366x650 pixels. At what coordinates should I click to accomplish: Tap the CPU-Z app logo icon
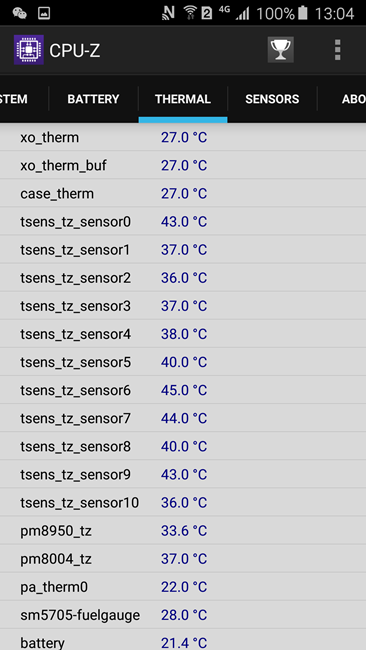(29, 50)
